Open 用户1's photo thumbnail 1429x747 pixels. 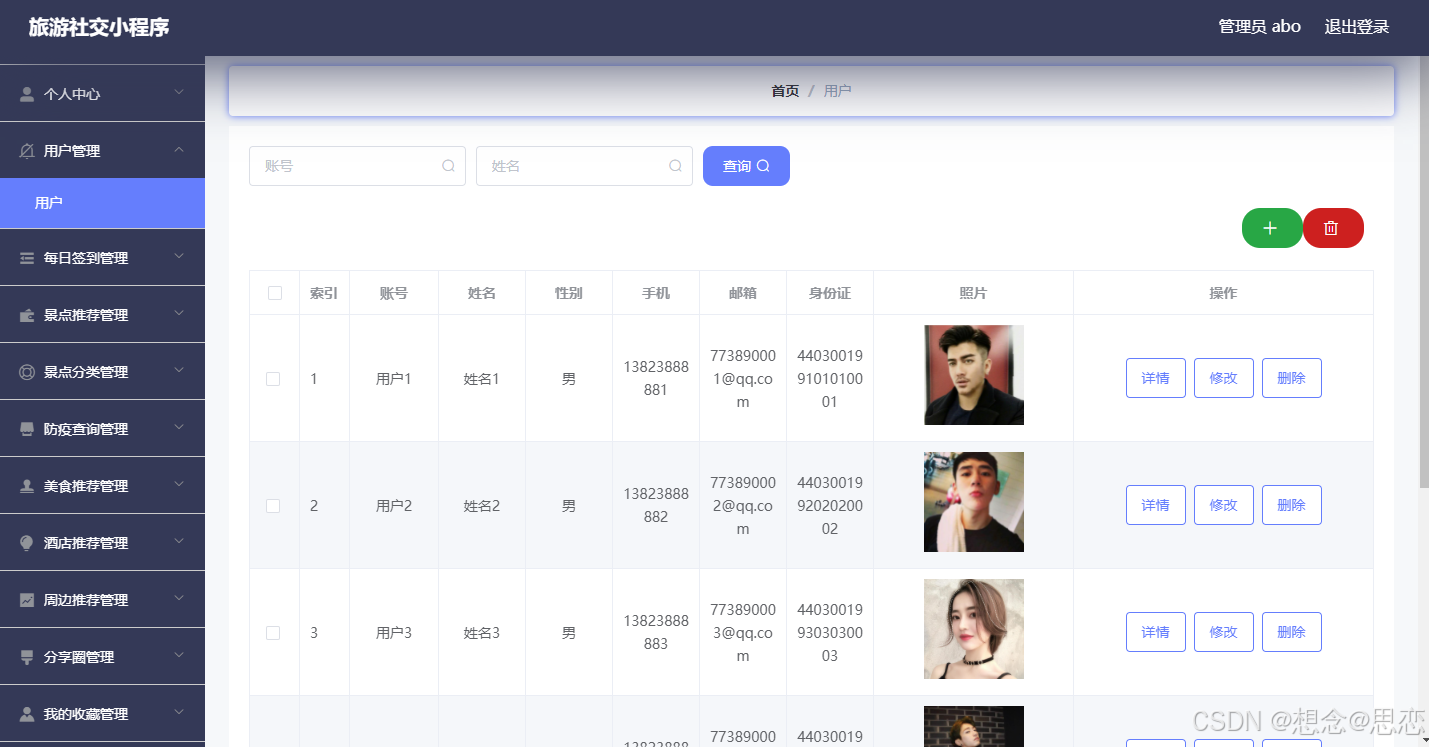pyautogui.click(x=974, y=375)
